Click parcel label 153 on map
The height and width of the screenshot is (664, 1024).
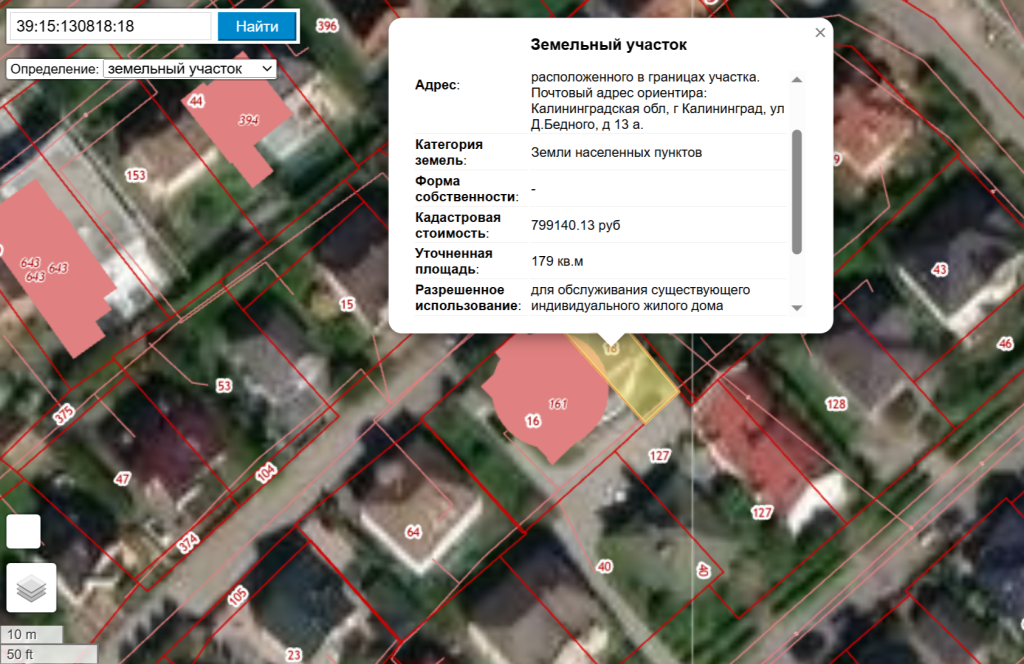135,175
